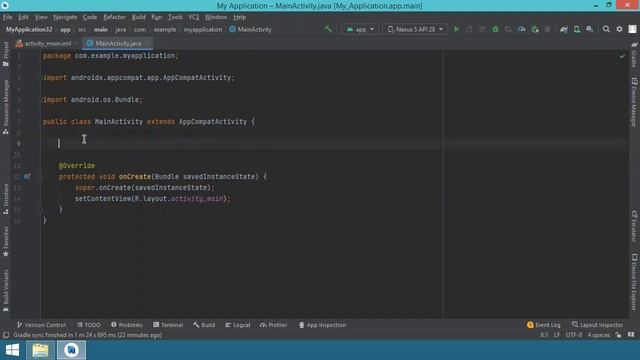640x360 pixels.
Task: Open the Device Manager side panel
Action: click(x=634, y=102)
